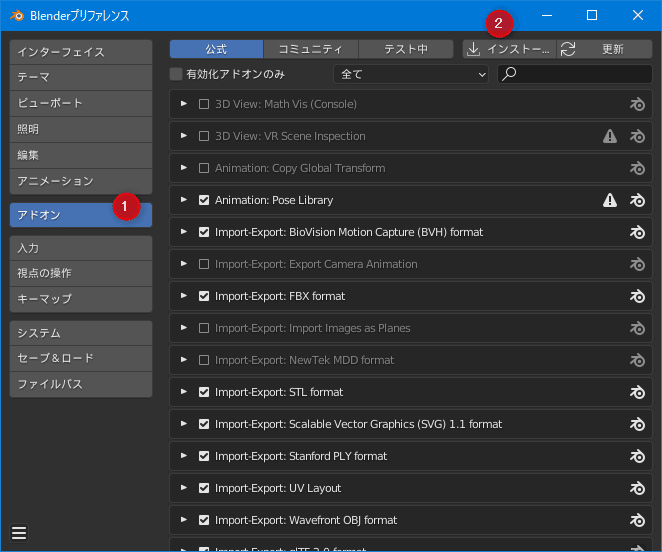Click Blender logo icon on SVG 1.1 format row
The height and width of the screenshot is (552, 662).
(x=637, y=424)
